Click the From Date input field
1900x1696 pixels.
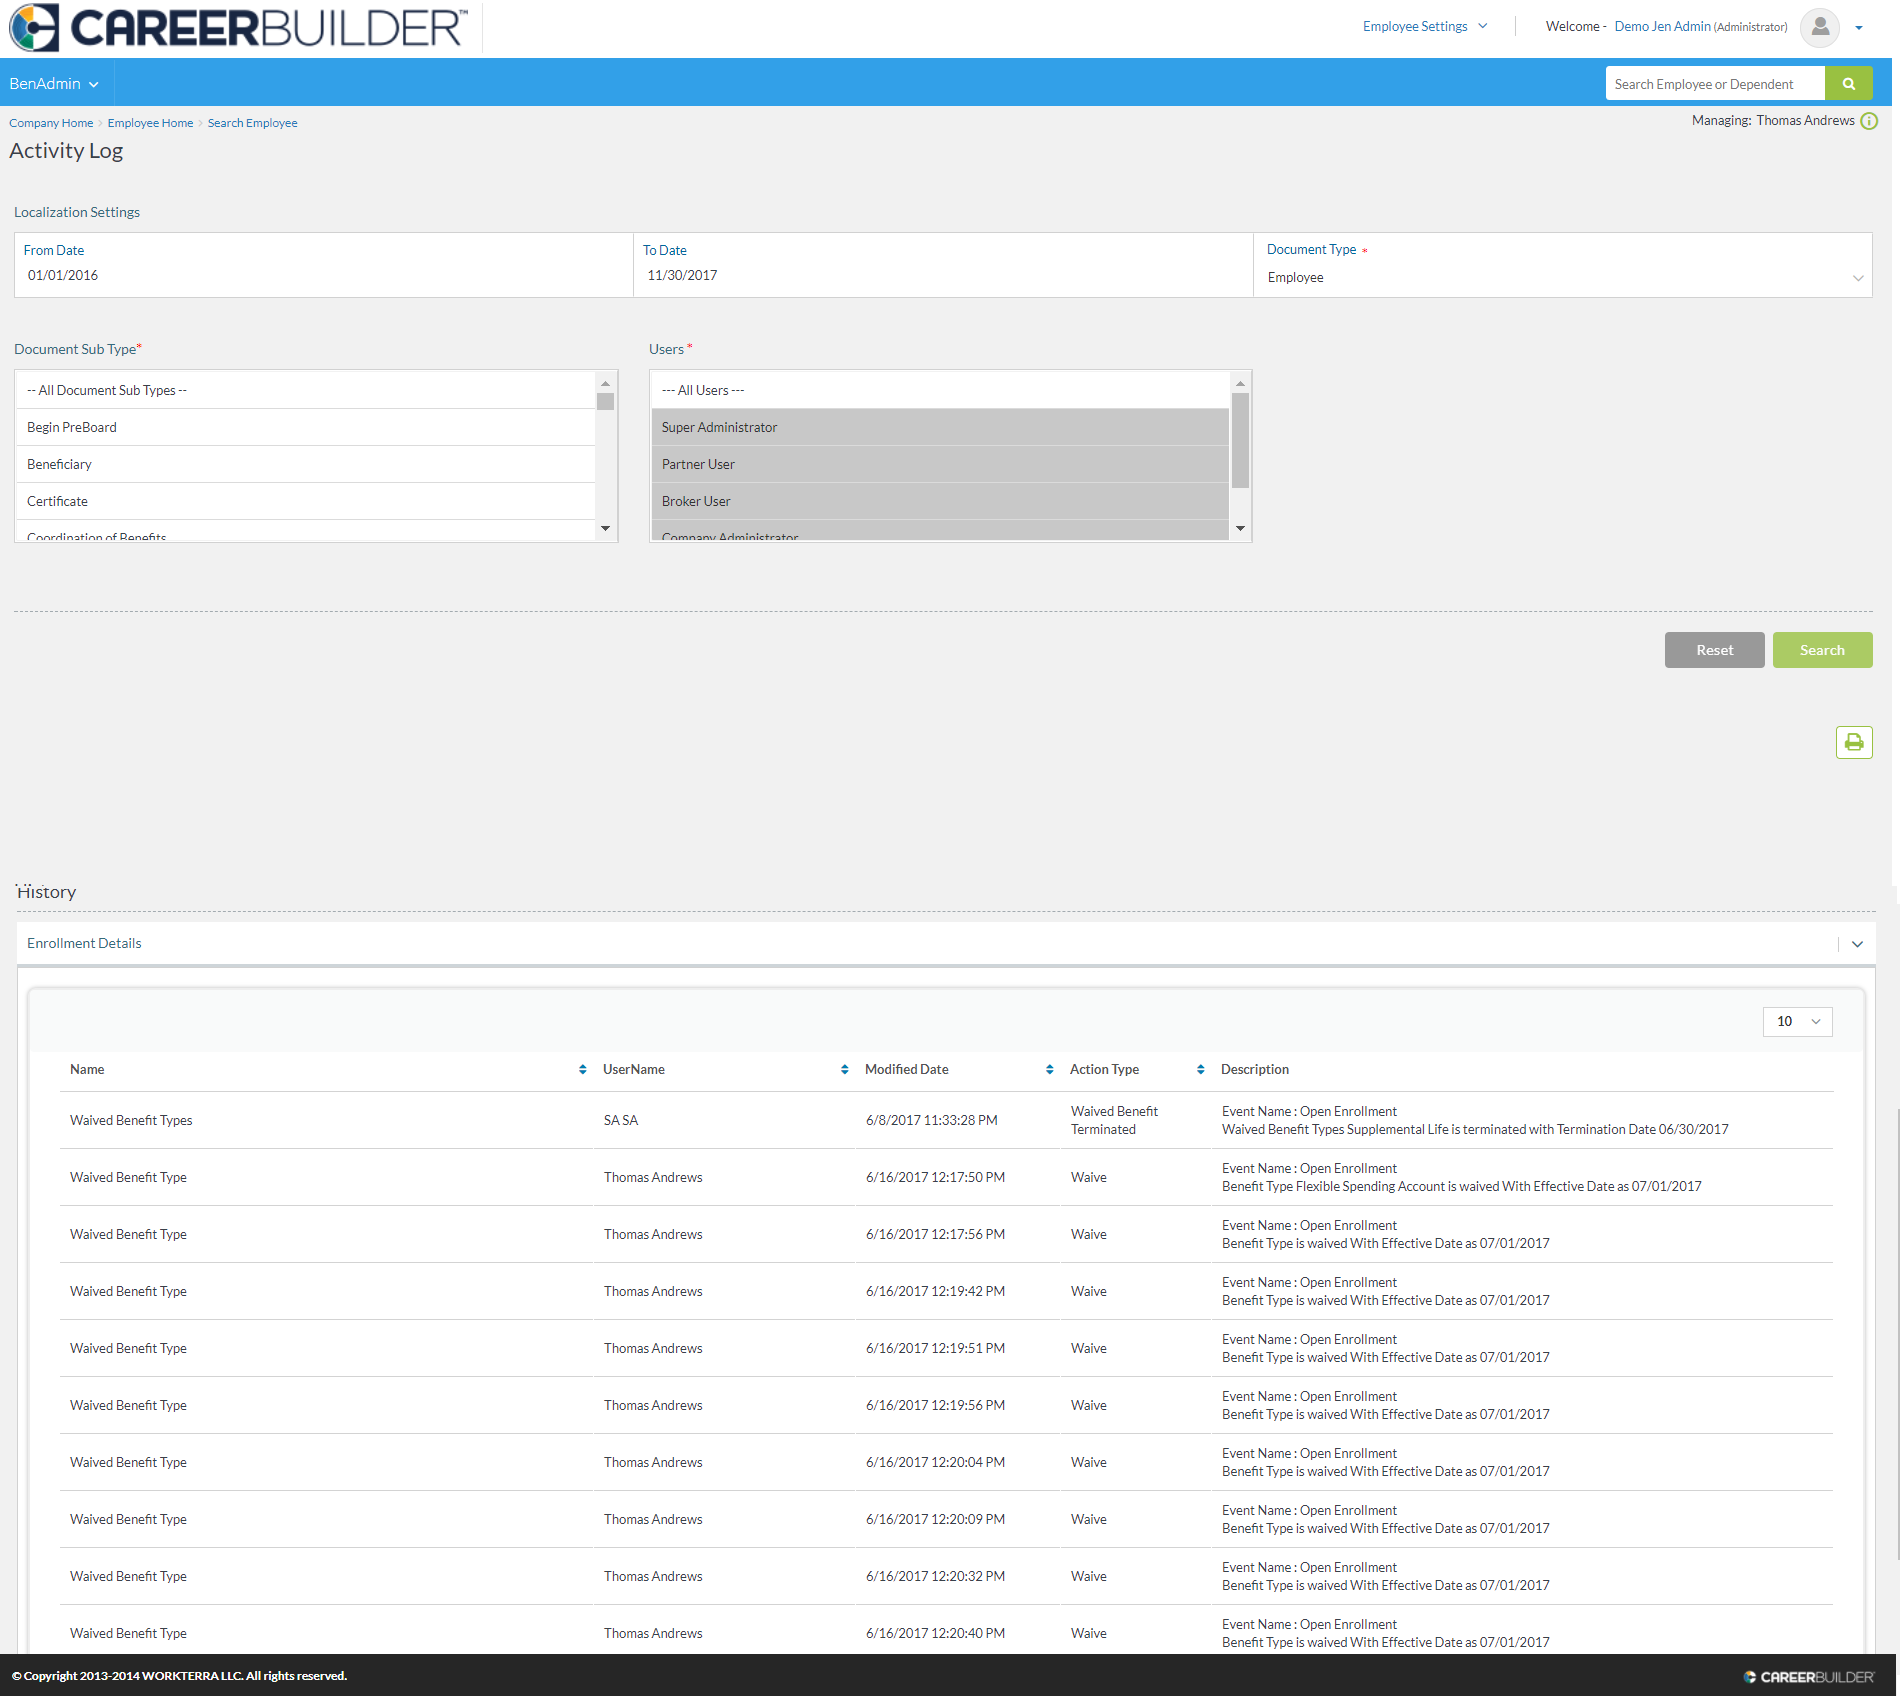coord(323,276)
